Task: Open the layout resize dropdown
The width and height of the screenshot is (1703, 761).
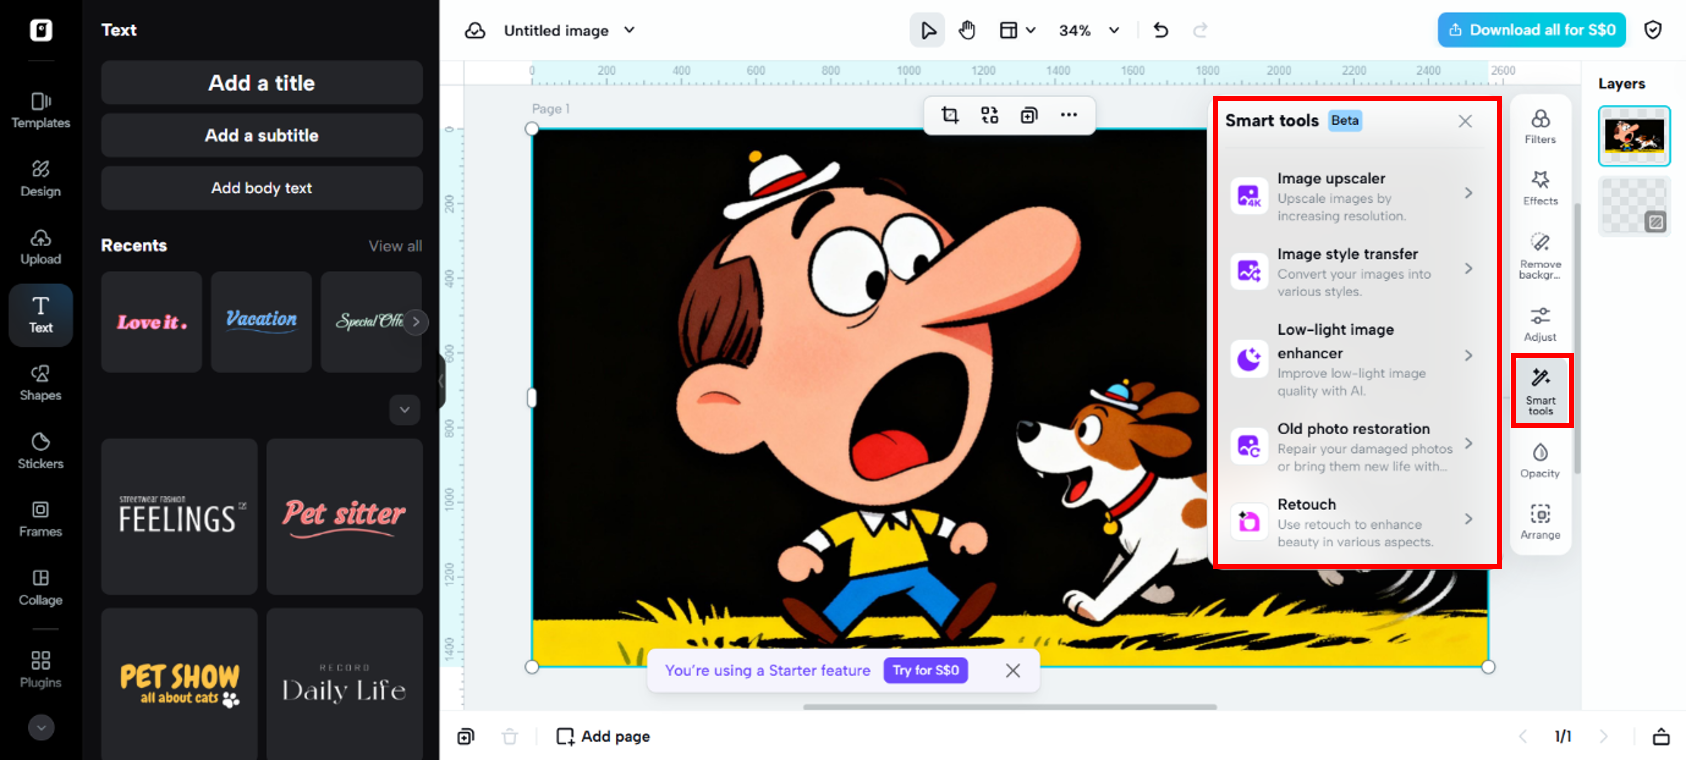Action: coord(1017,31)
